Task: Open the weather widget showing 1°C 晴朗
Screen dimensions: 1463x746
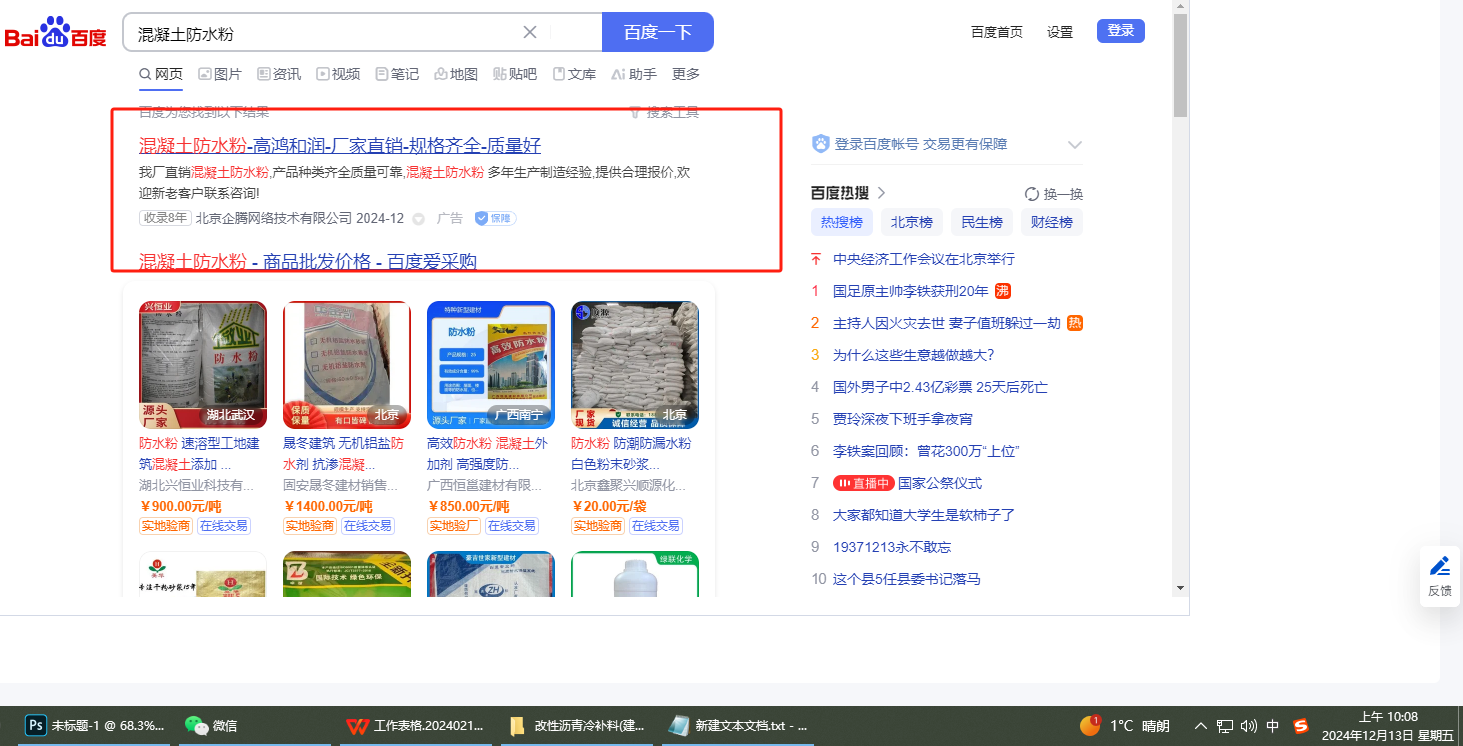Action: click(x=1124, y=726)
